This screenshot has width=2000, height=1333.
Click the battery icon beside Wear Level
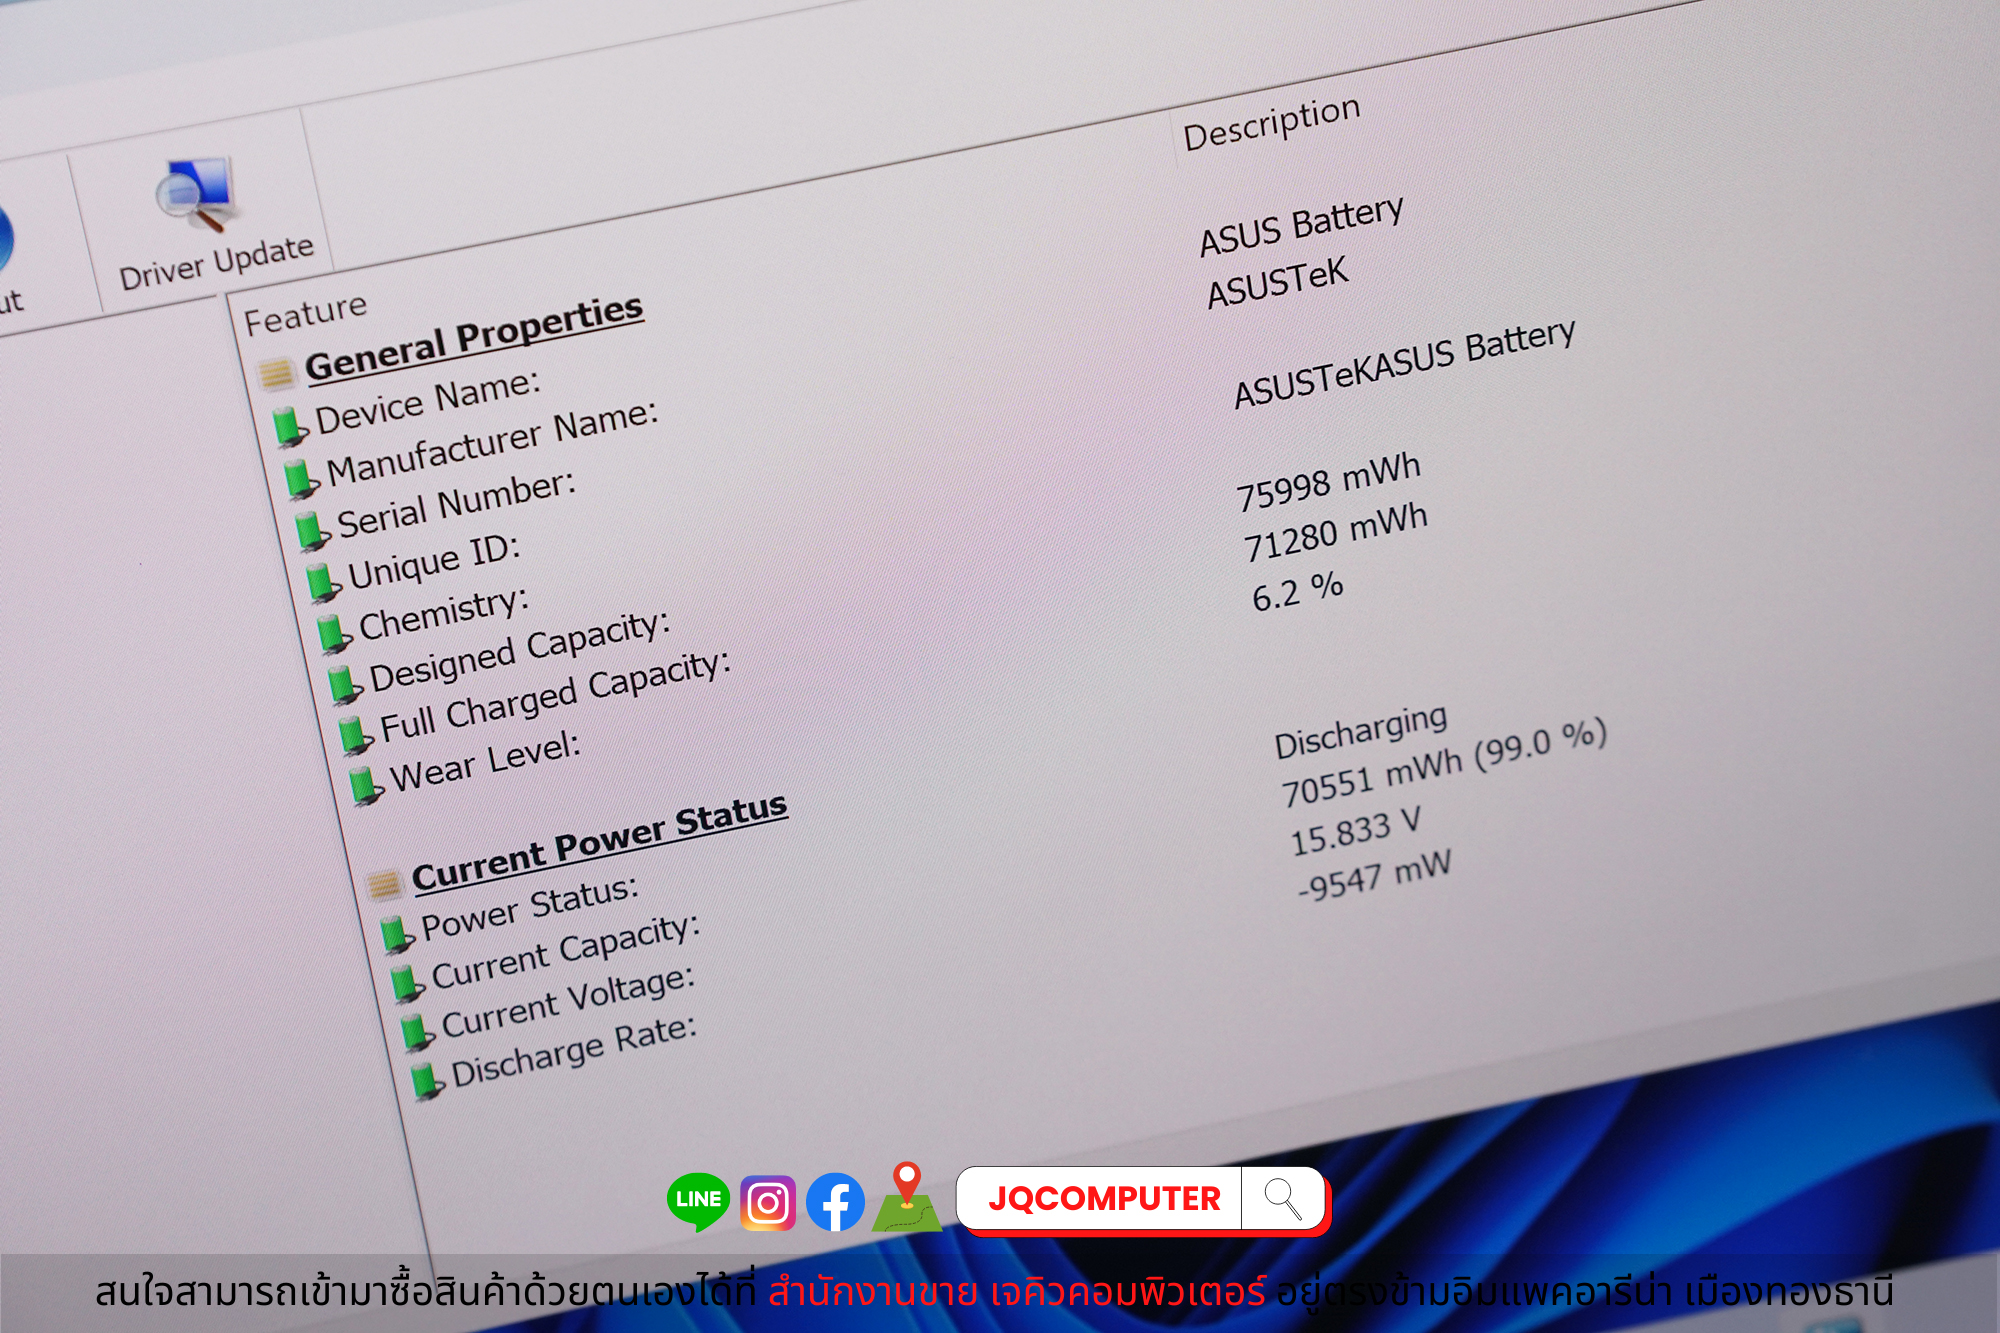tap(366, 786)
